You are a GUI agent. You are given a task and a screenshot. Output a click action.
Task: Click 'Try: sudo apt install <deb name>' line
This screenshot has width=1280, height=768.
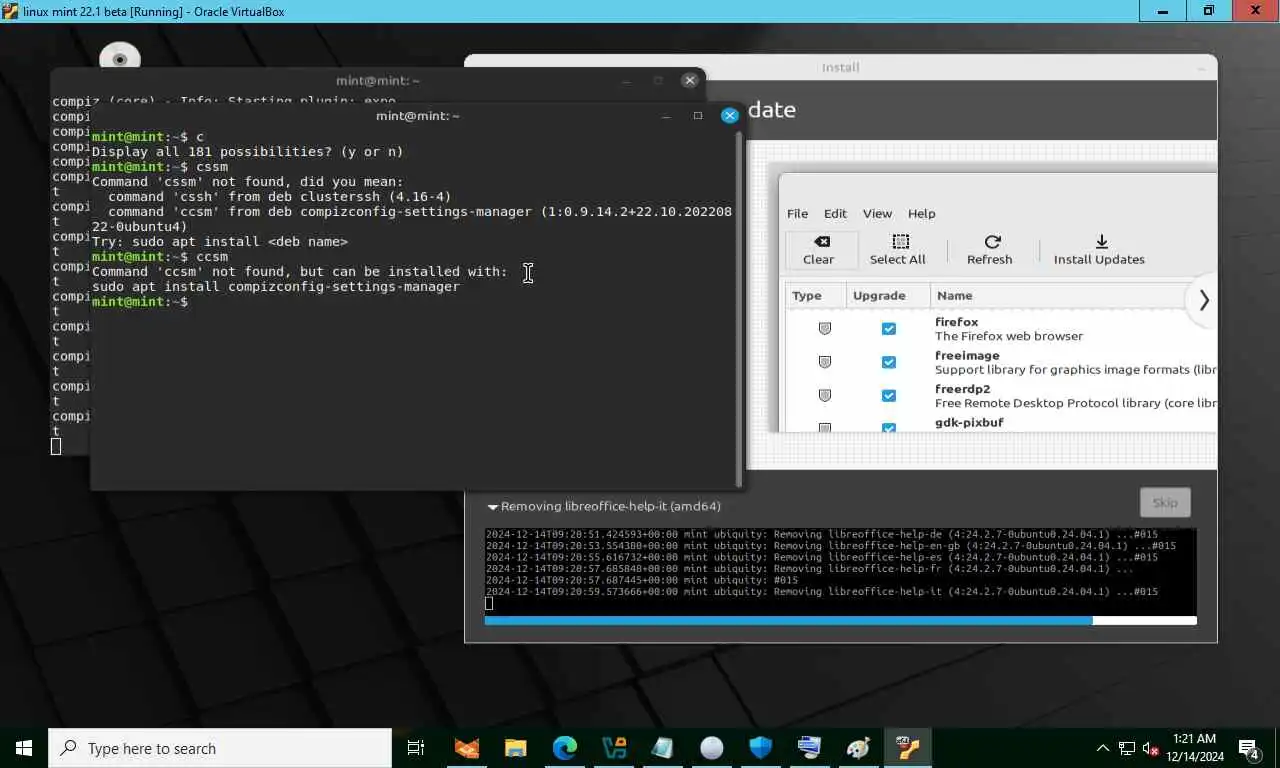pyautogui.click(x=220, y=242)
